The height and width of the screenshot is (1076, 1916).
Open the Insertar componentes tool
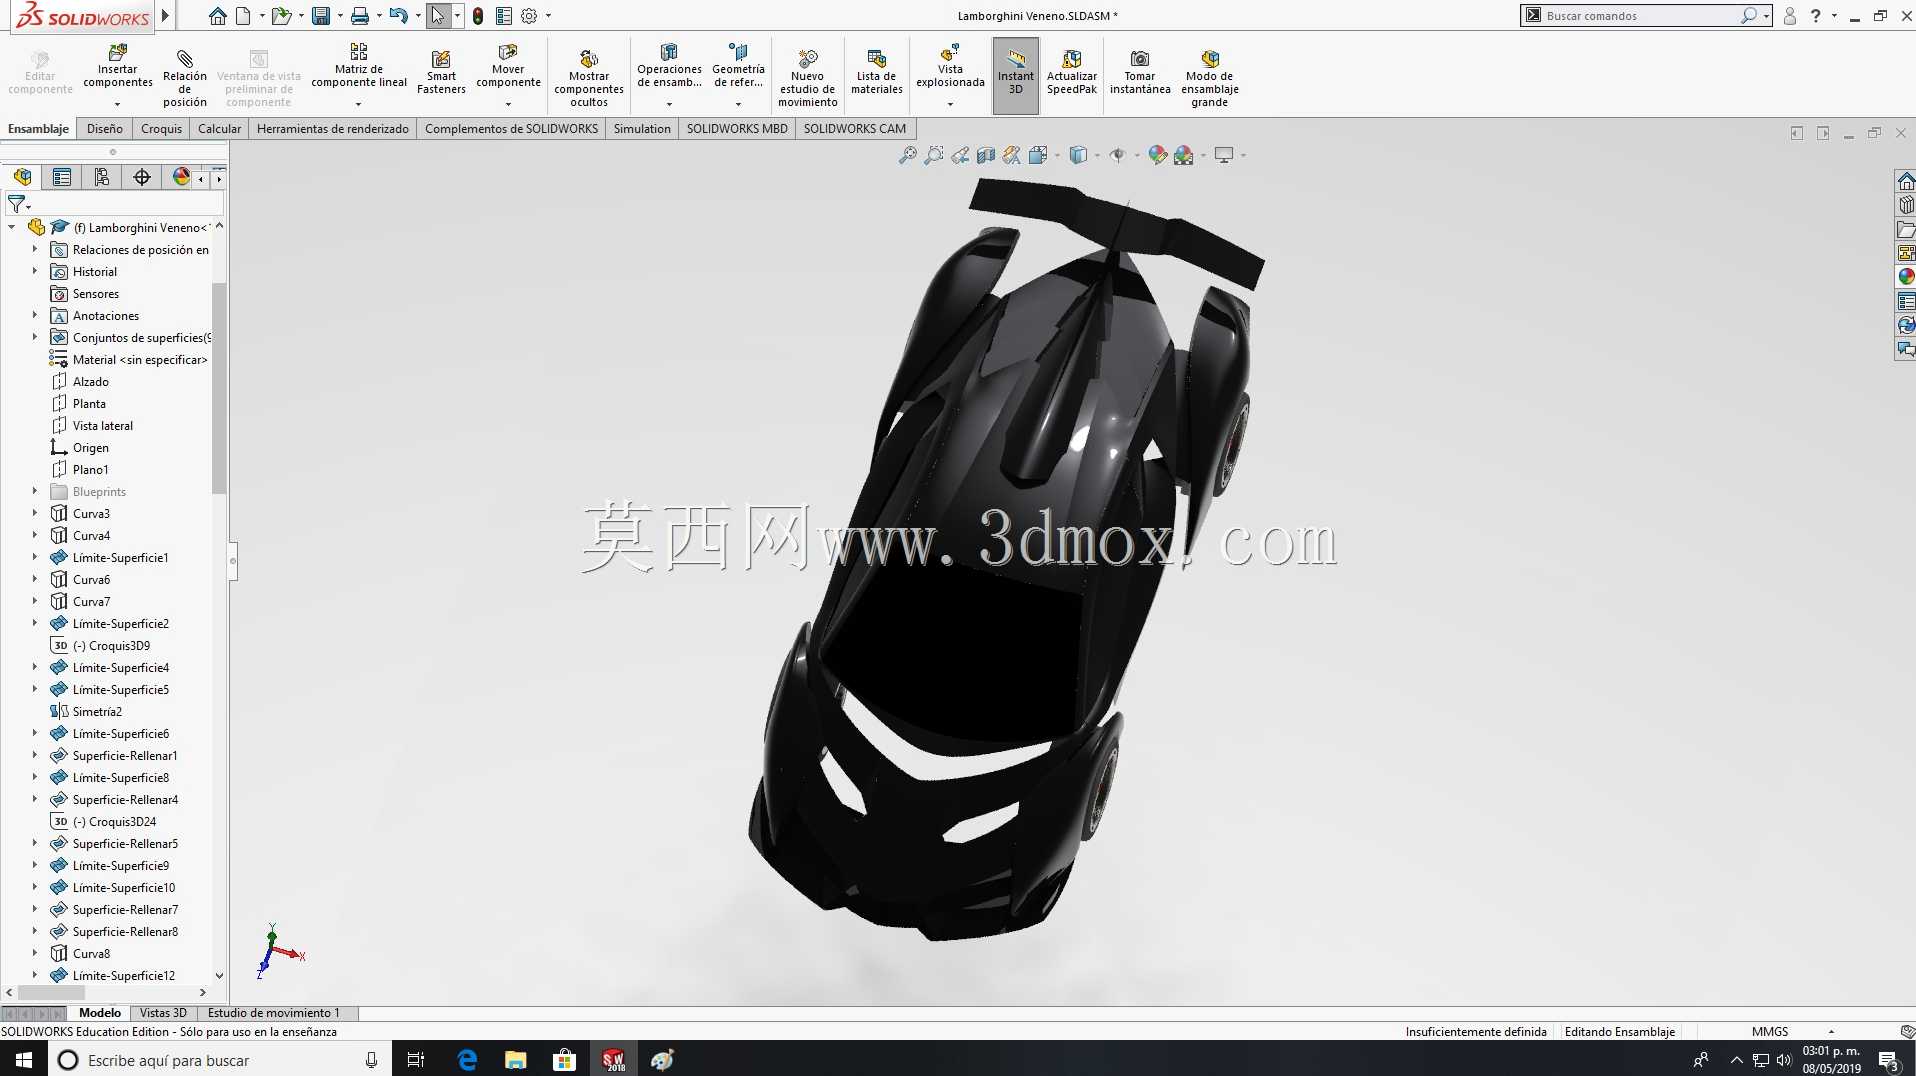[x=118, y=66]
